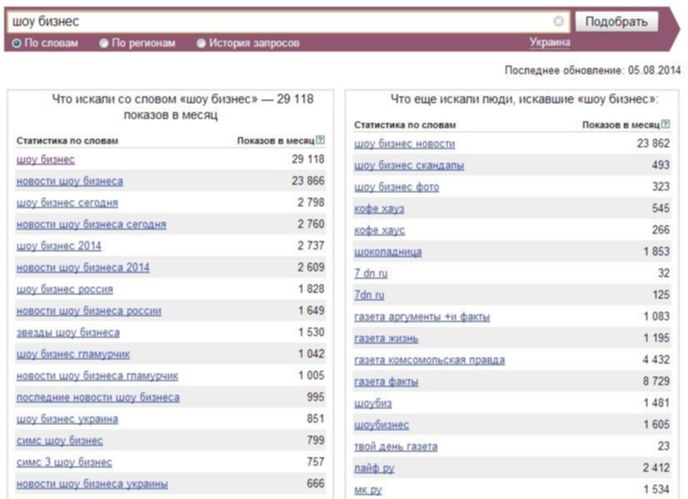
Task: Click the 'Подобрать' button
Action: (616, 22)
